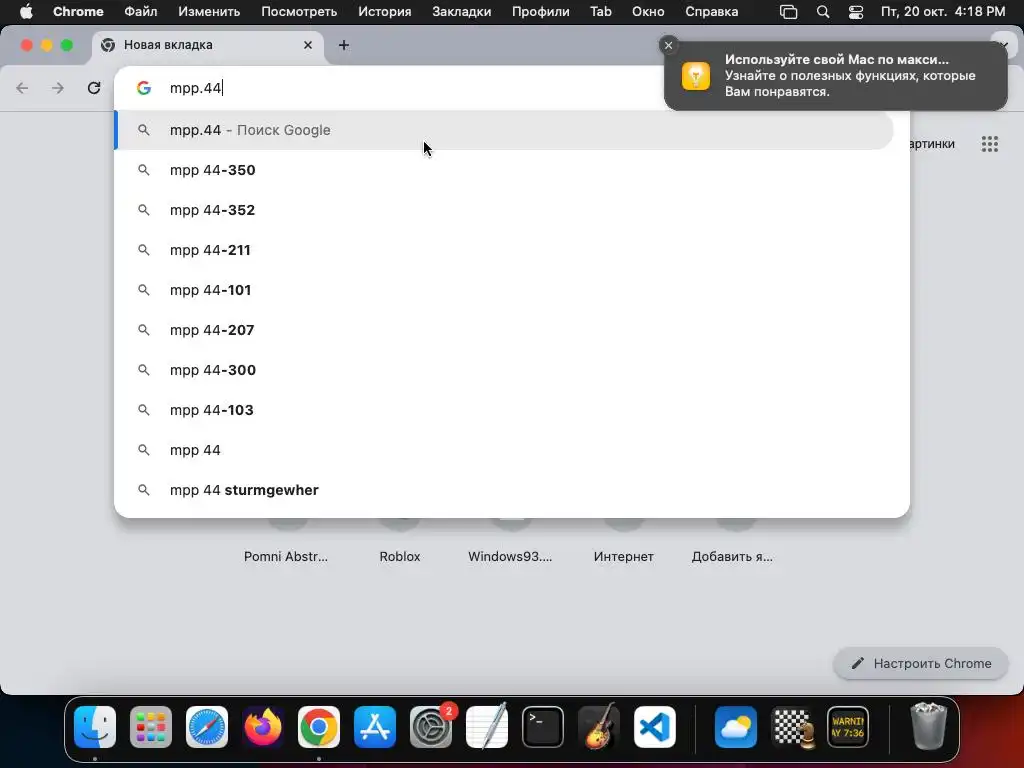Open System Preferences with badge in dock
This screenshot has width=1024, height=768.
(x=431, y=727)
